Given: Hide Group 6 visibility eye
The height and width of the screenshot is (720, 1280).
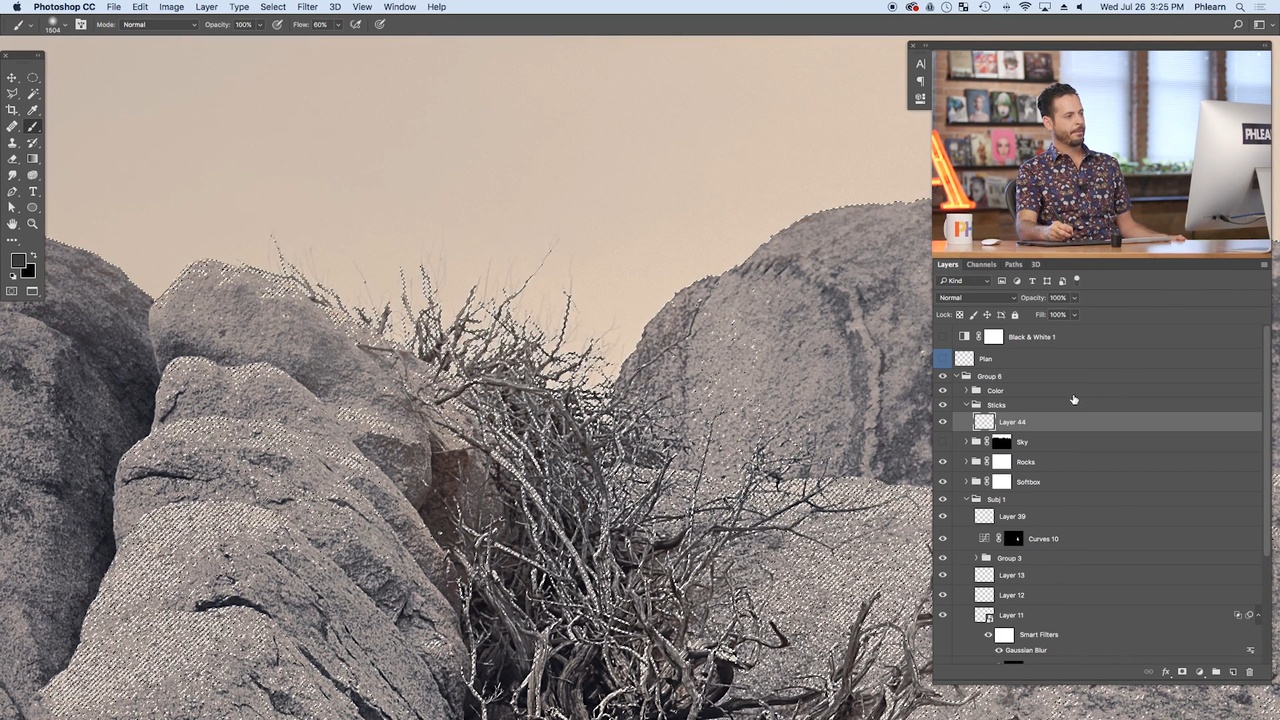Looking at the screenshot, I should point(942,376).
